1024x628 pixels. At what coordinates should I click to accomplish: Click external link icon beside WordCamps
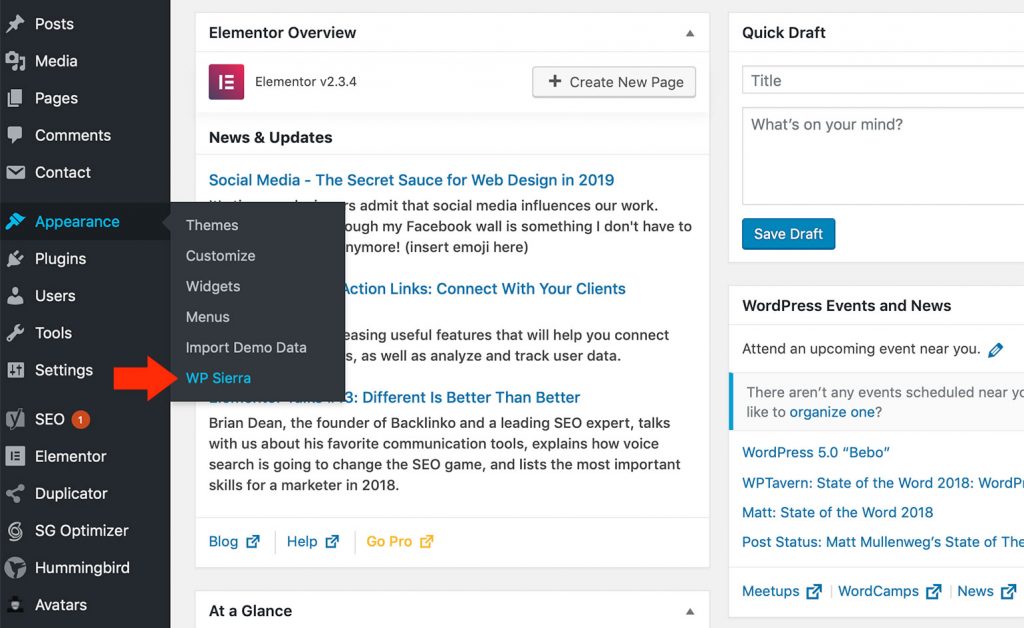click(x=934, y=591)
